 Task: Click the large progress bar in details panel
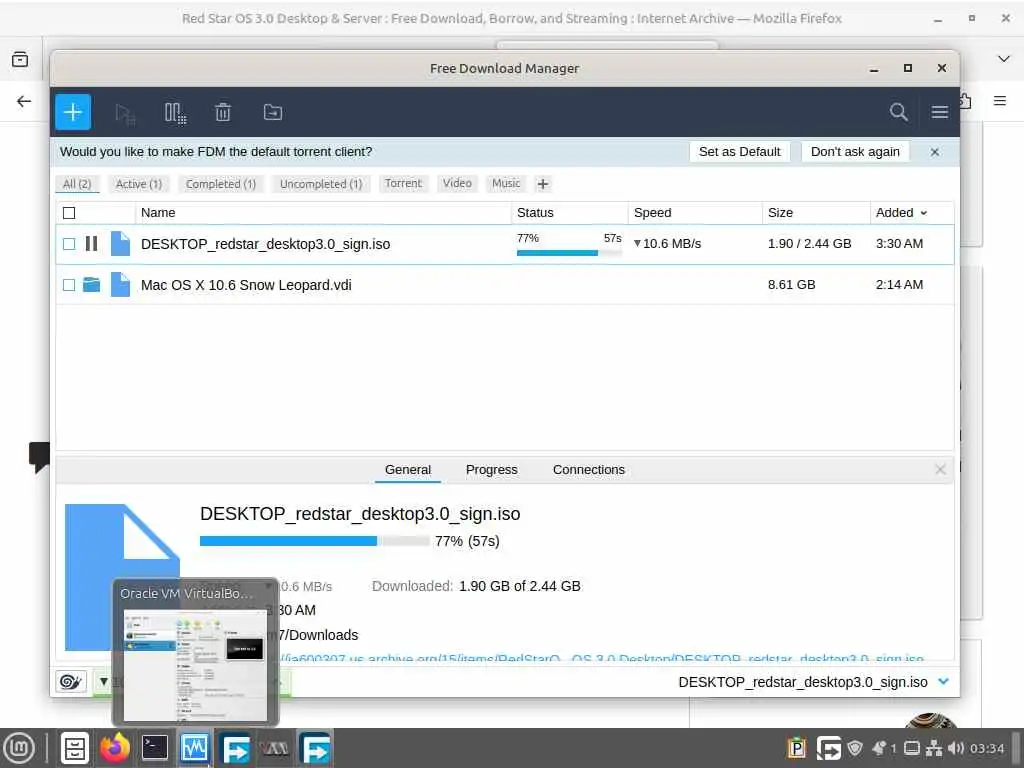314,541
